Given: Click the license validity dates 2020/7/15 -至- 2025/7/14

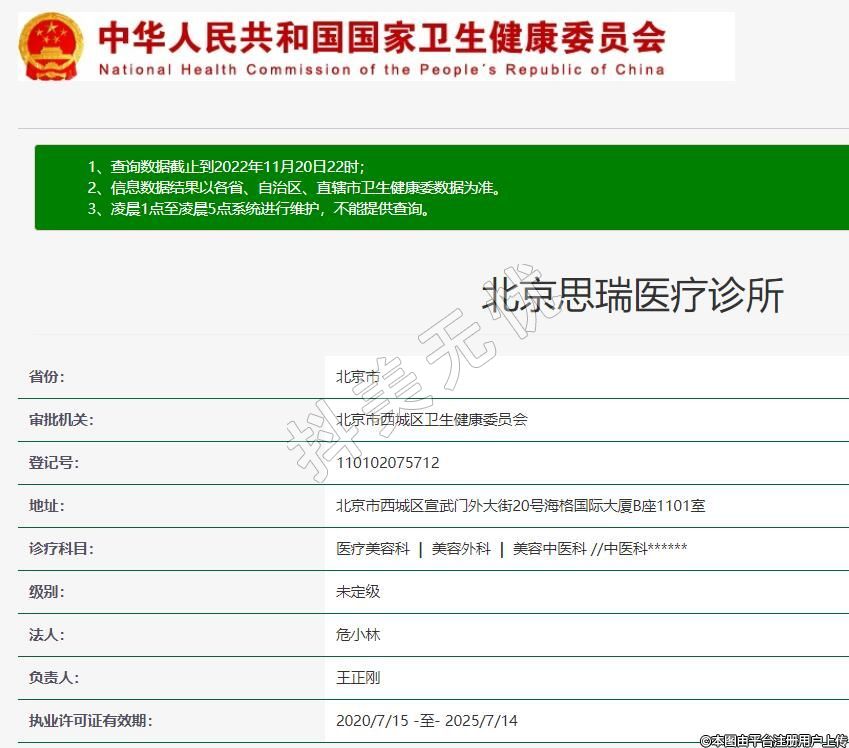Looking at the screenshot, I should (426, 721).
